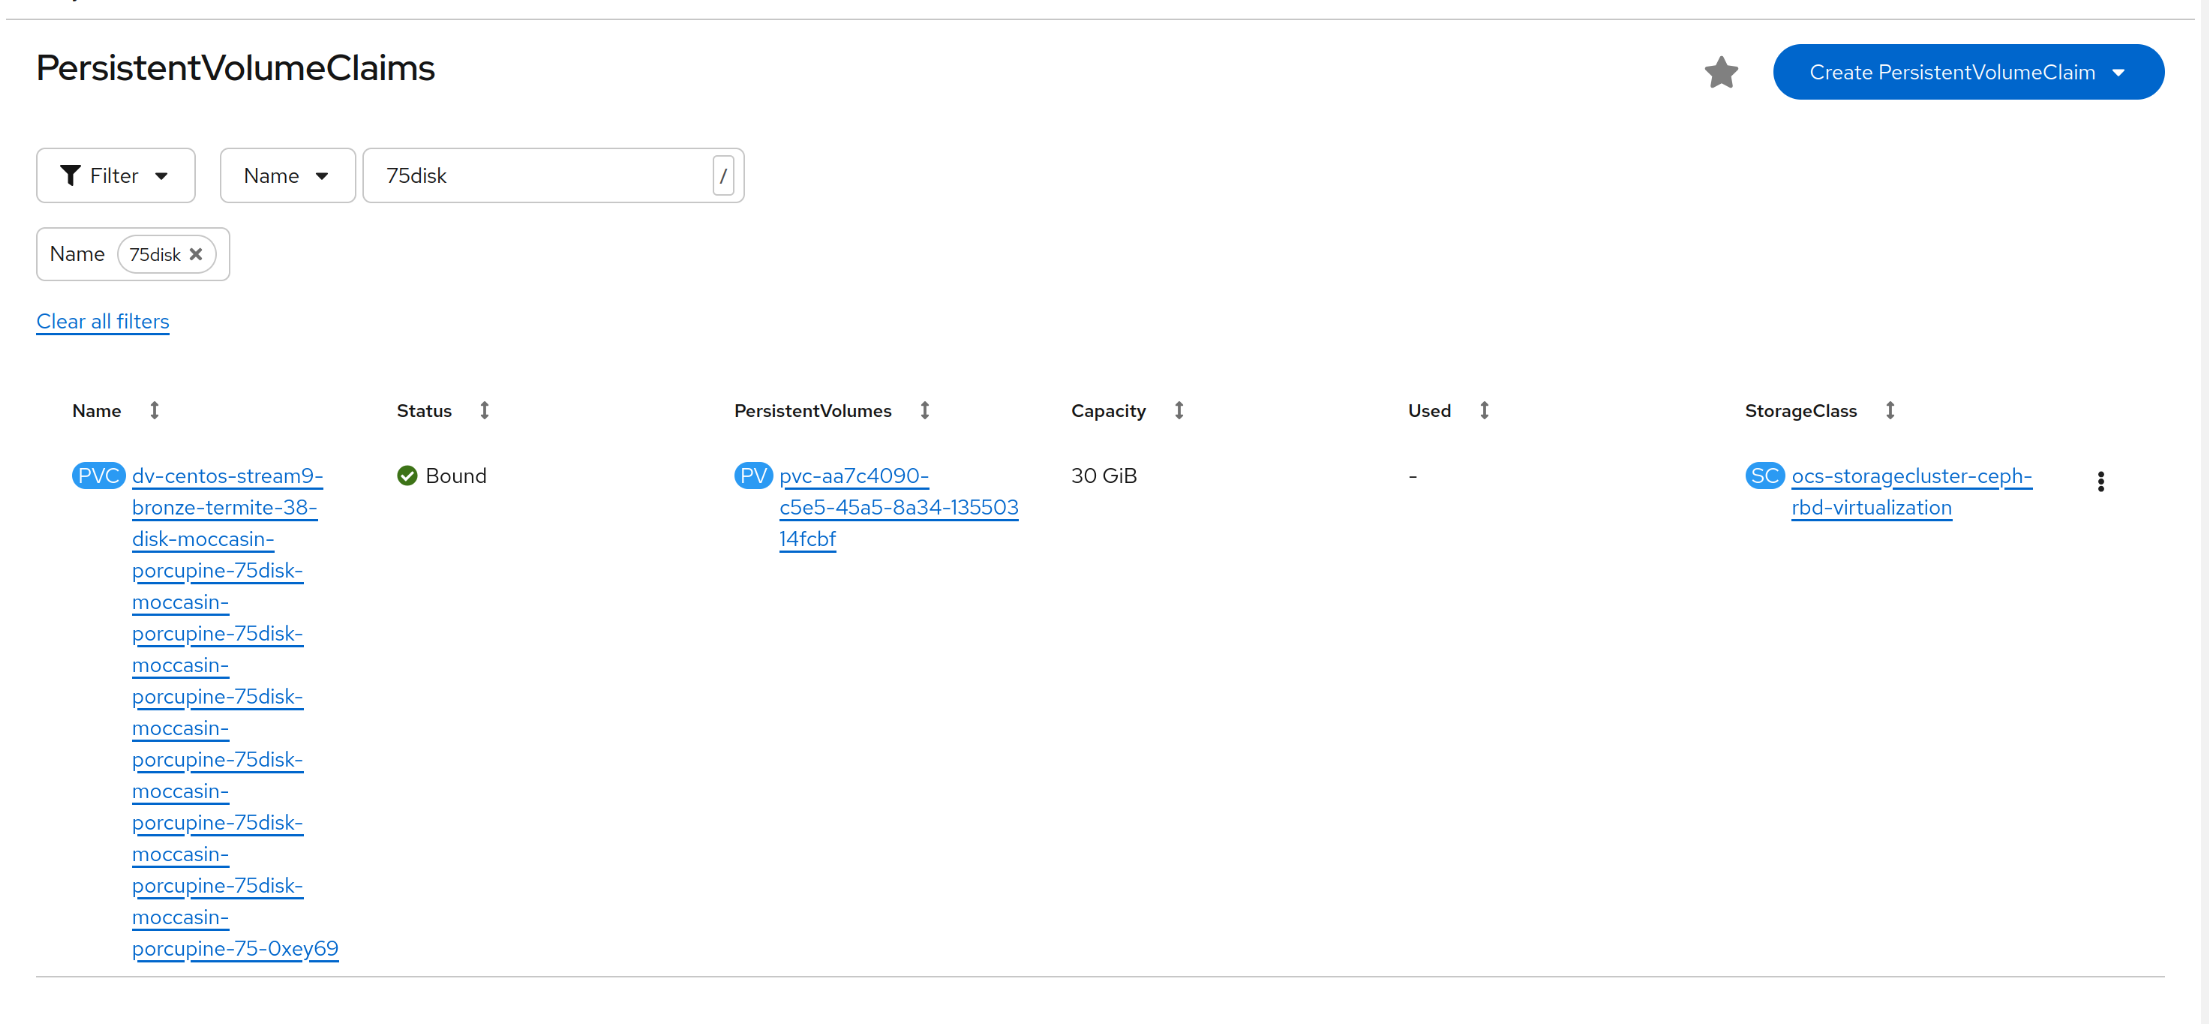Click the PV resource badge
2209x1024 pixels.
click(x=753, y=476)
